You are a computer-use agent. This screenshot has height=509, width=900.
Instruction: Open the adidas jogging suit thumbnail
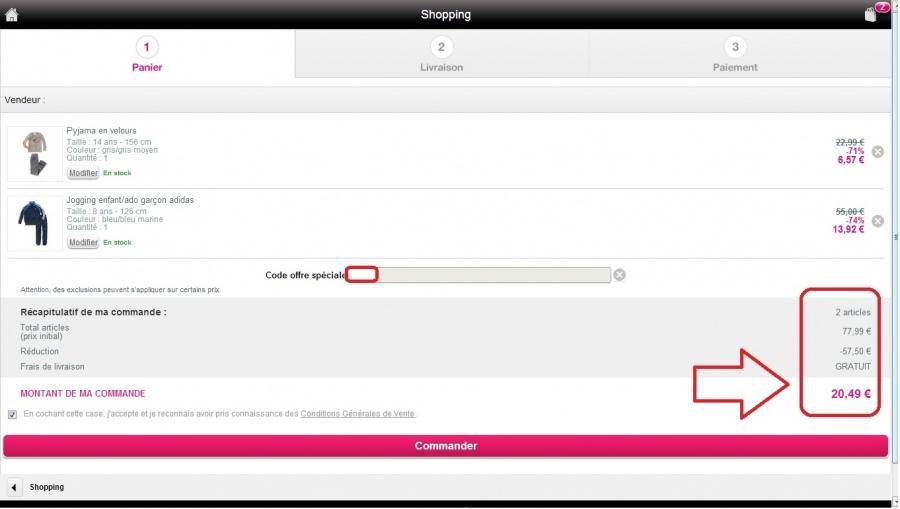[x=35, y=223]
